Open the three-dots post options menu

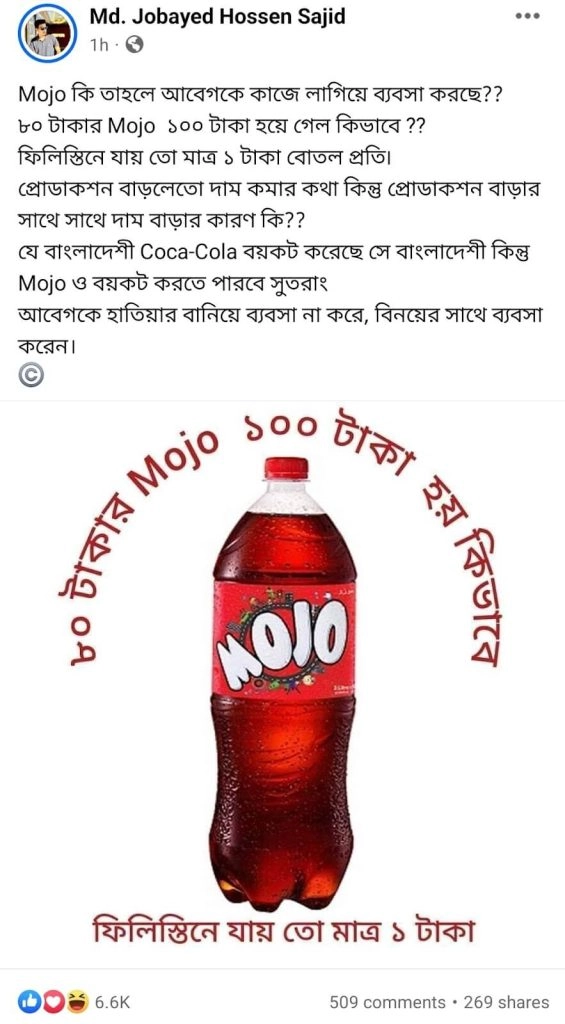(527, 16)
